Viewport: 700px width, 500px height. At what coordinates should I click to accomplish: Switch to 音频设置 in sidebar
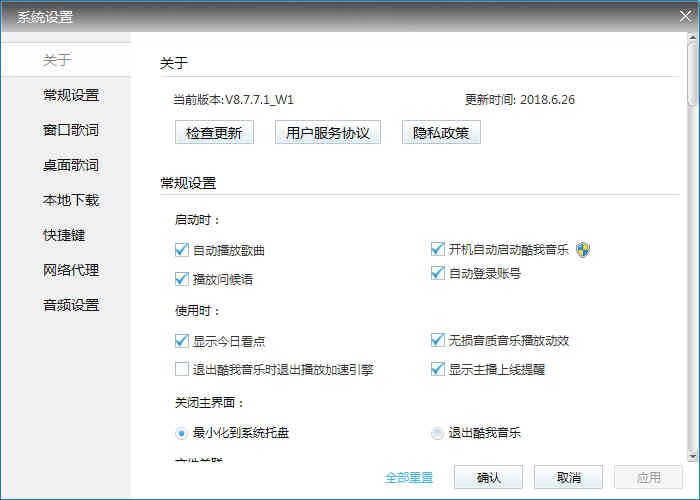point(71,305)
